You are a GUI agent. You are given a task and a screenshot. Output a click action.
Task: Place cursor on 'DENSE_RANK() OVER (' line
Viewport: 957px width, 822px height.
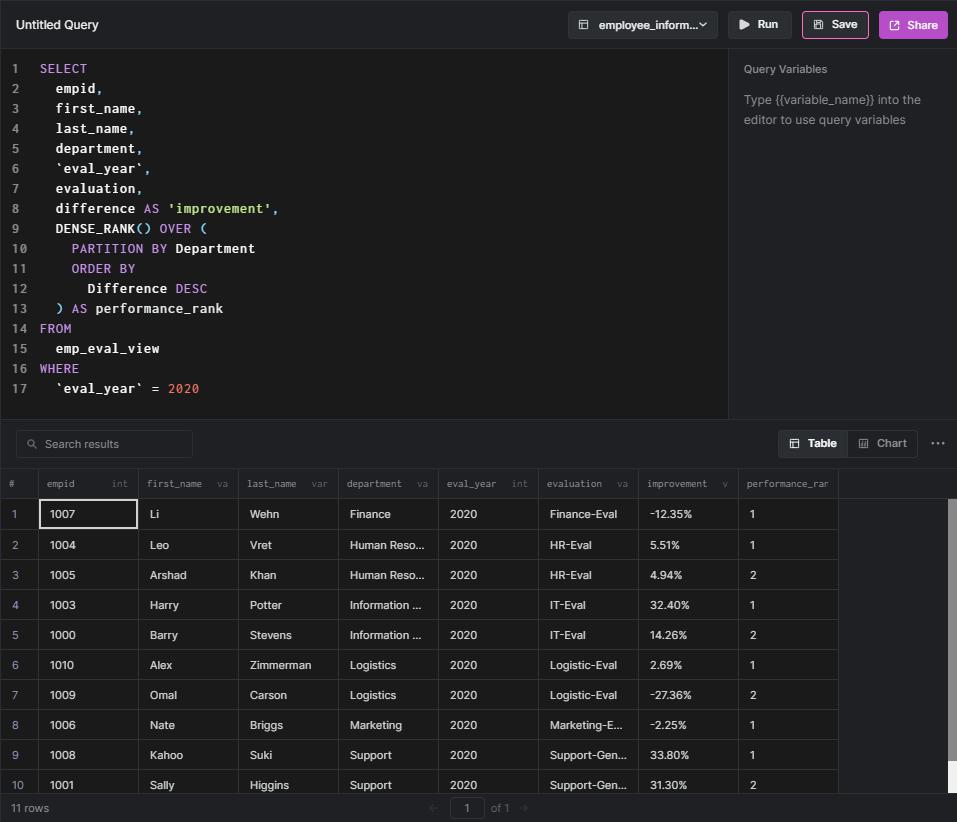tap(131, 229)
